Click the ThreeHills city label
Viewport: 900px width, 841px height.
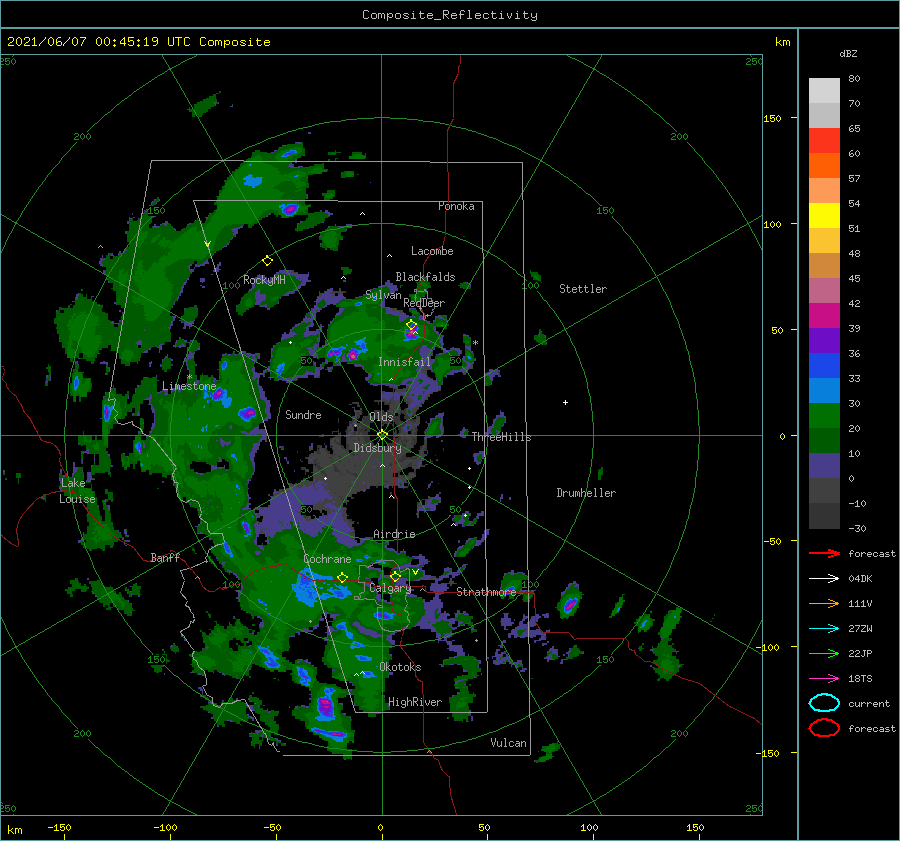click(501, 437)
